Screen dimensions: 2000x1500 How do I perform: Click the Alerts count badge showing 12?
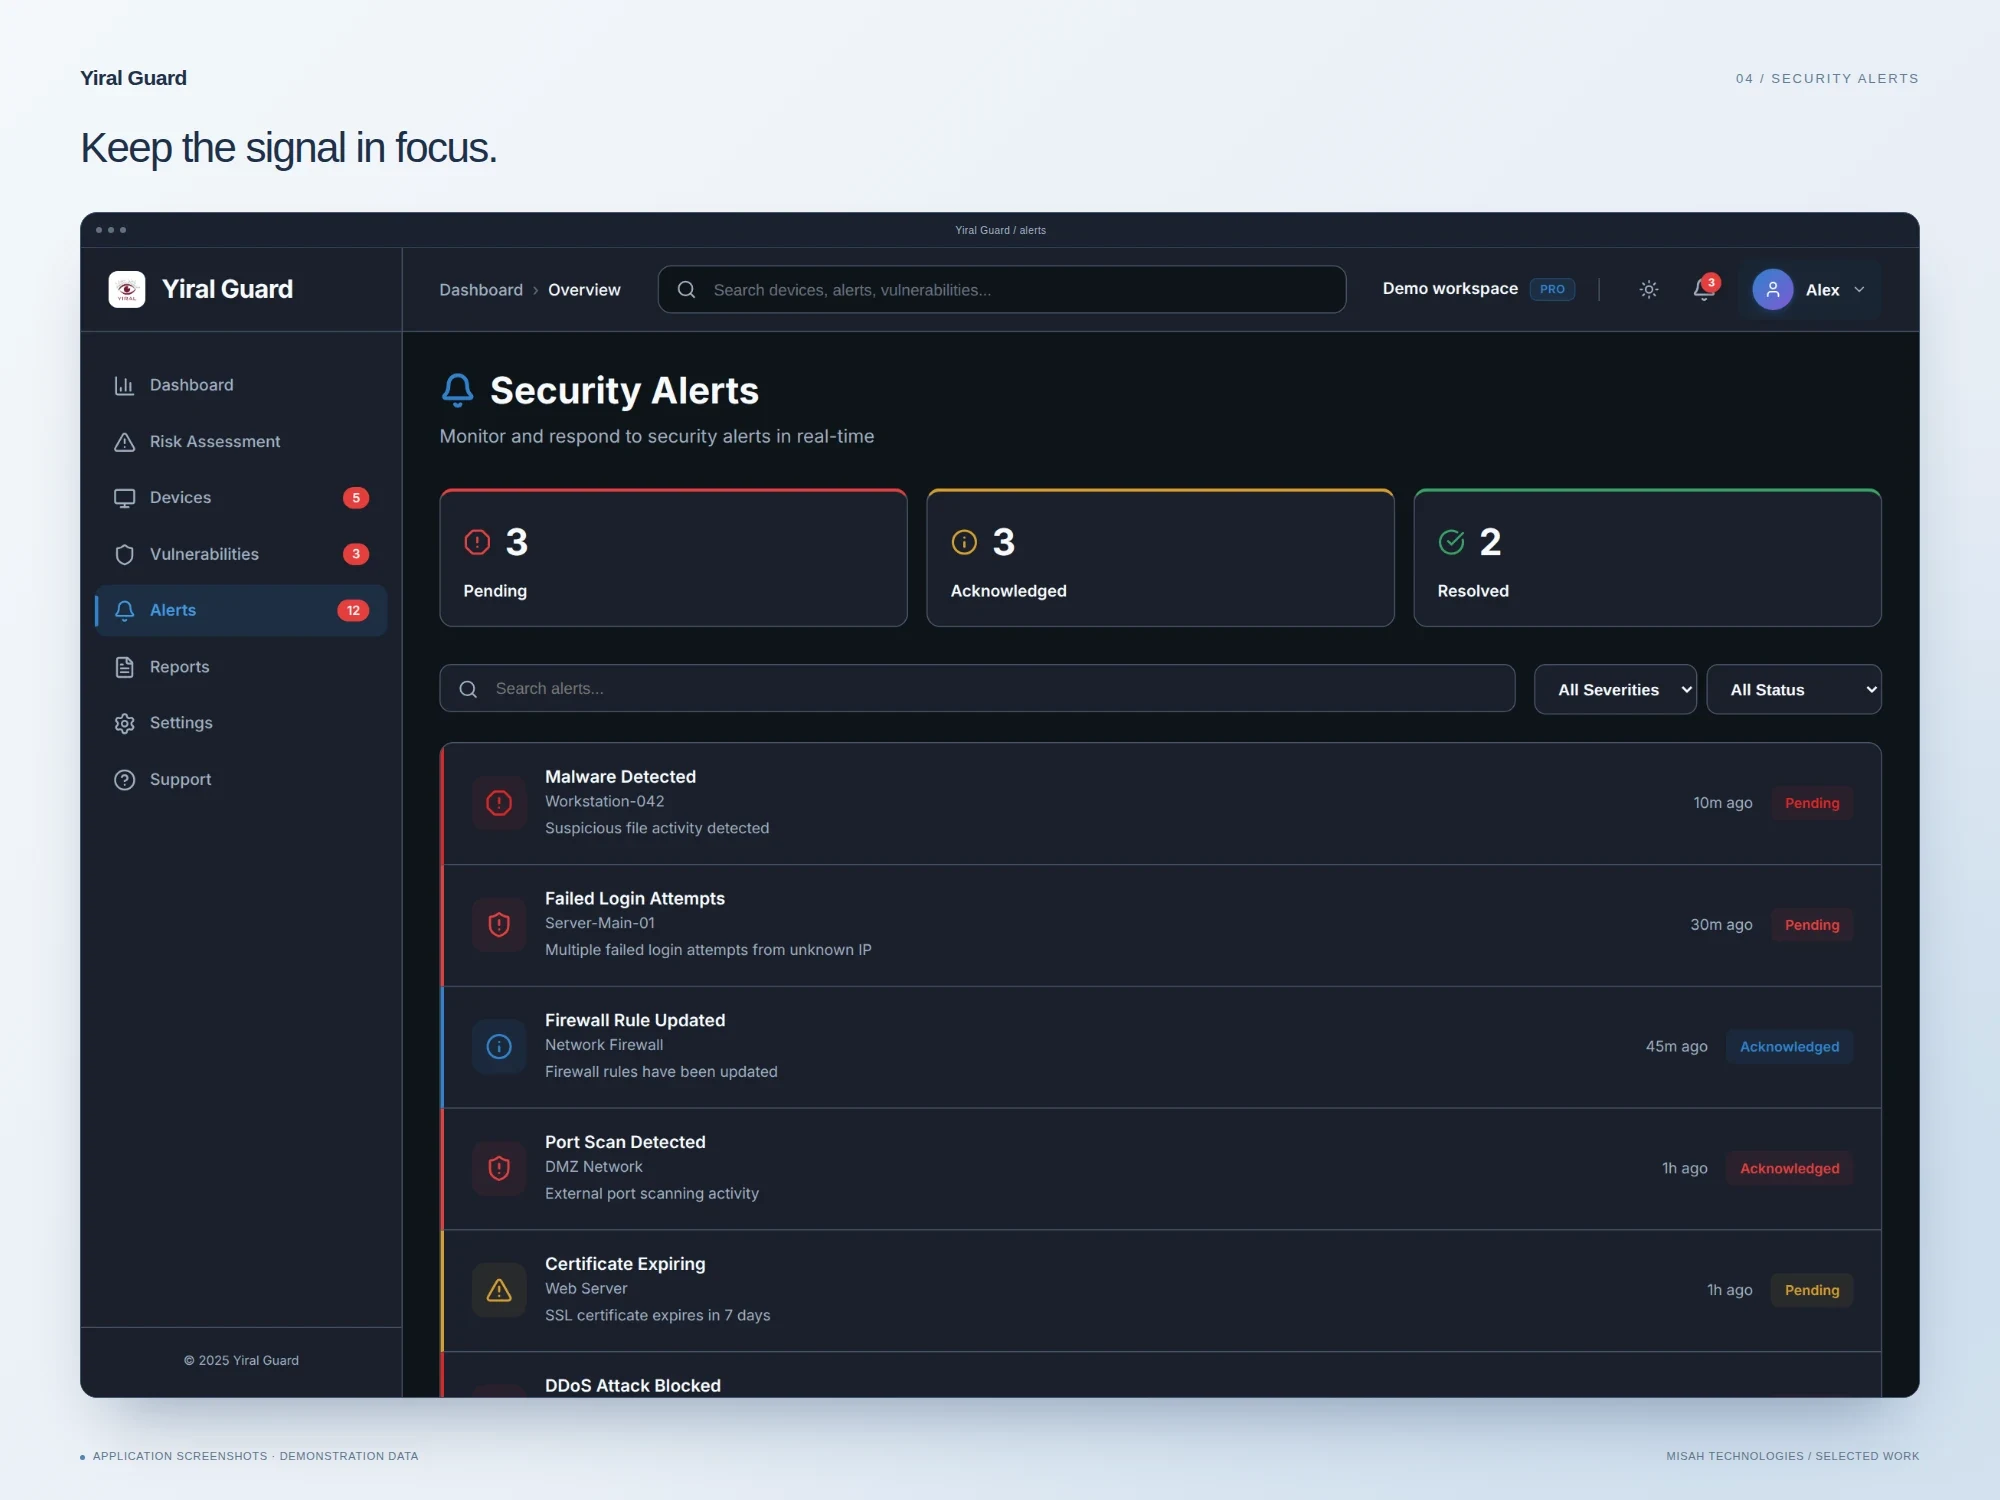pos(353,610)
